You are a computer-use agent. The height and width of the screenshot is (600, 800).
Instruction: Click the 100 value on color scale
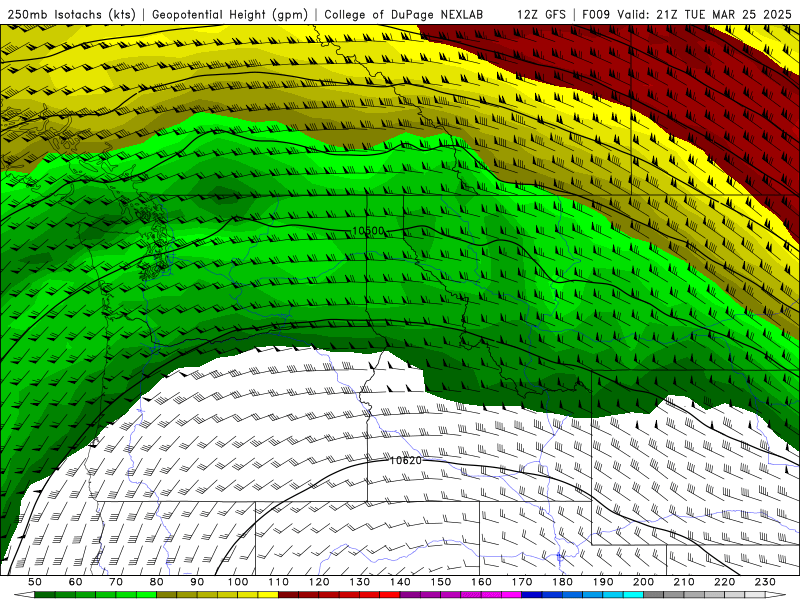click(x=238, y=582)
